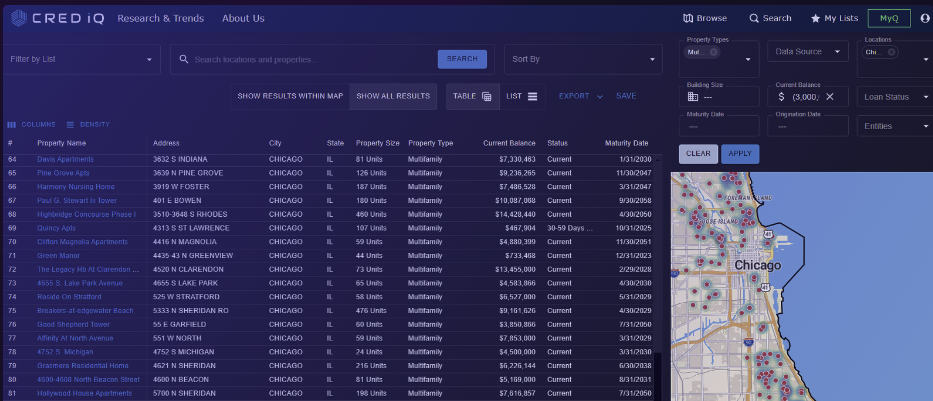Click the MyQ button

[889, 18]
